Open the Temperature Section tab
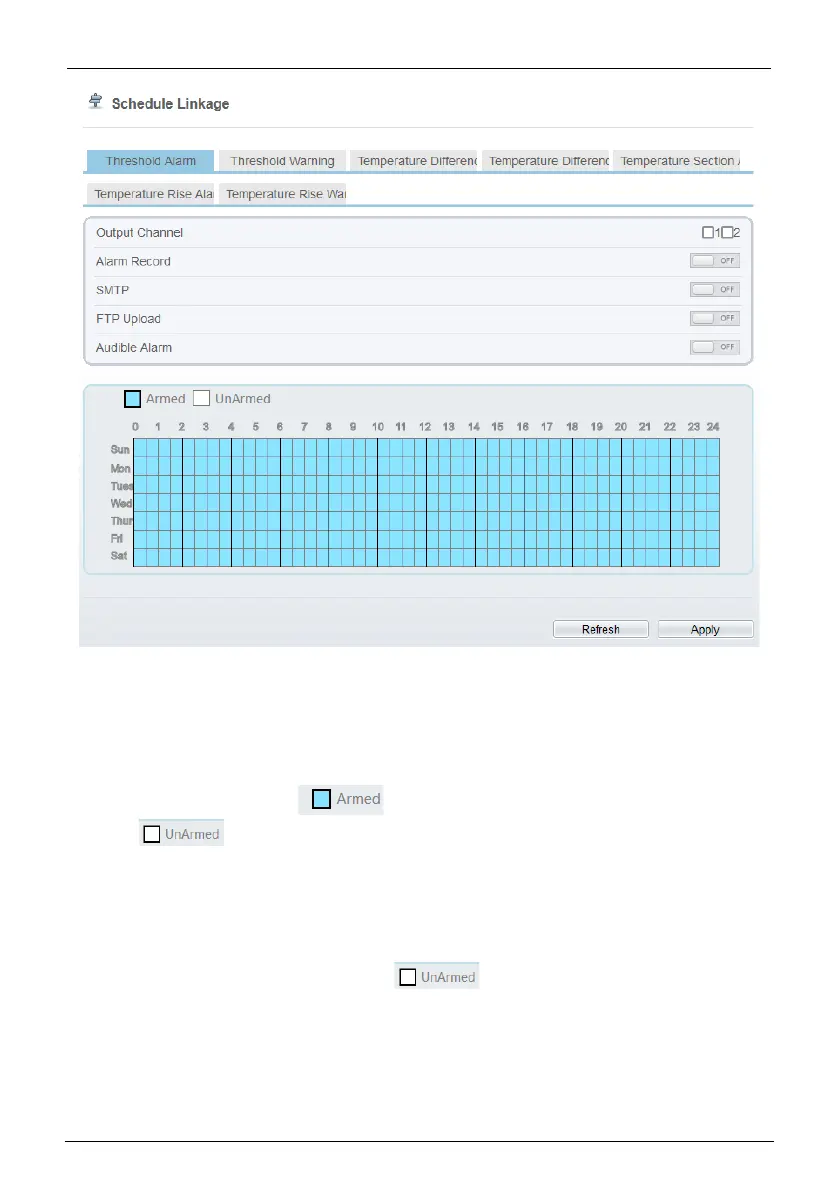The height and width of the screenshot is (1191, 839). pos(678,161)
